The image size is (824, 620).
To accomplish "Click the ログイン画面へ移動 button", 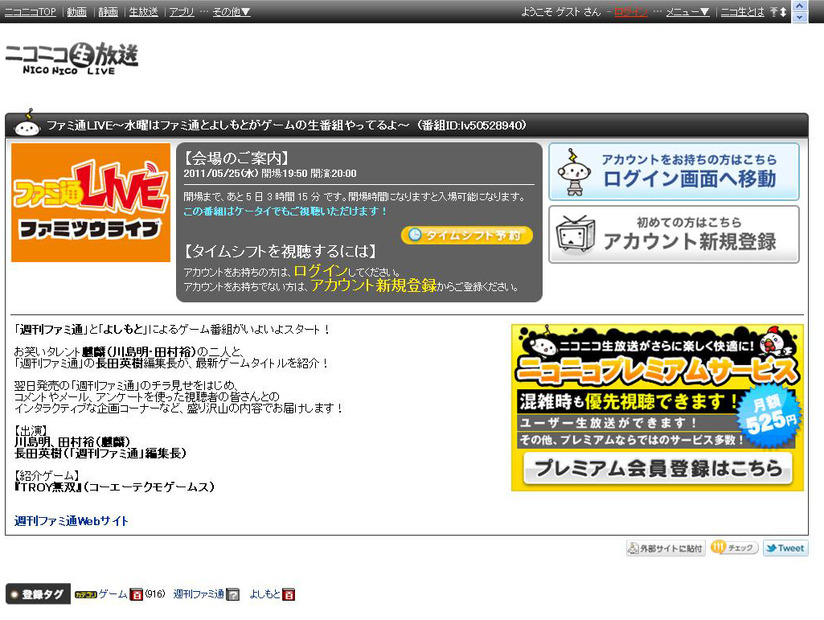I will 674,172.
